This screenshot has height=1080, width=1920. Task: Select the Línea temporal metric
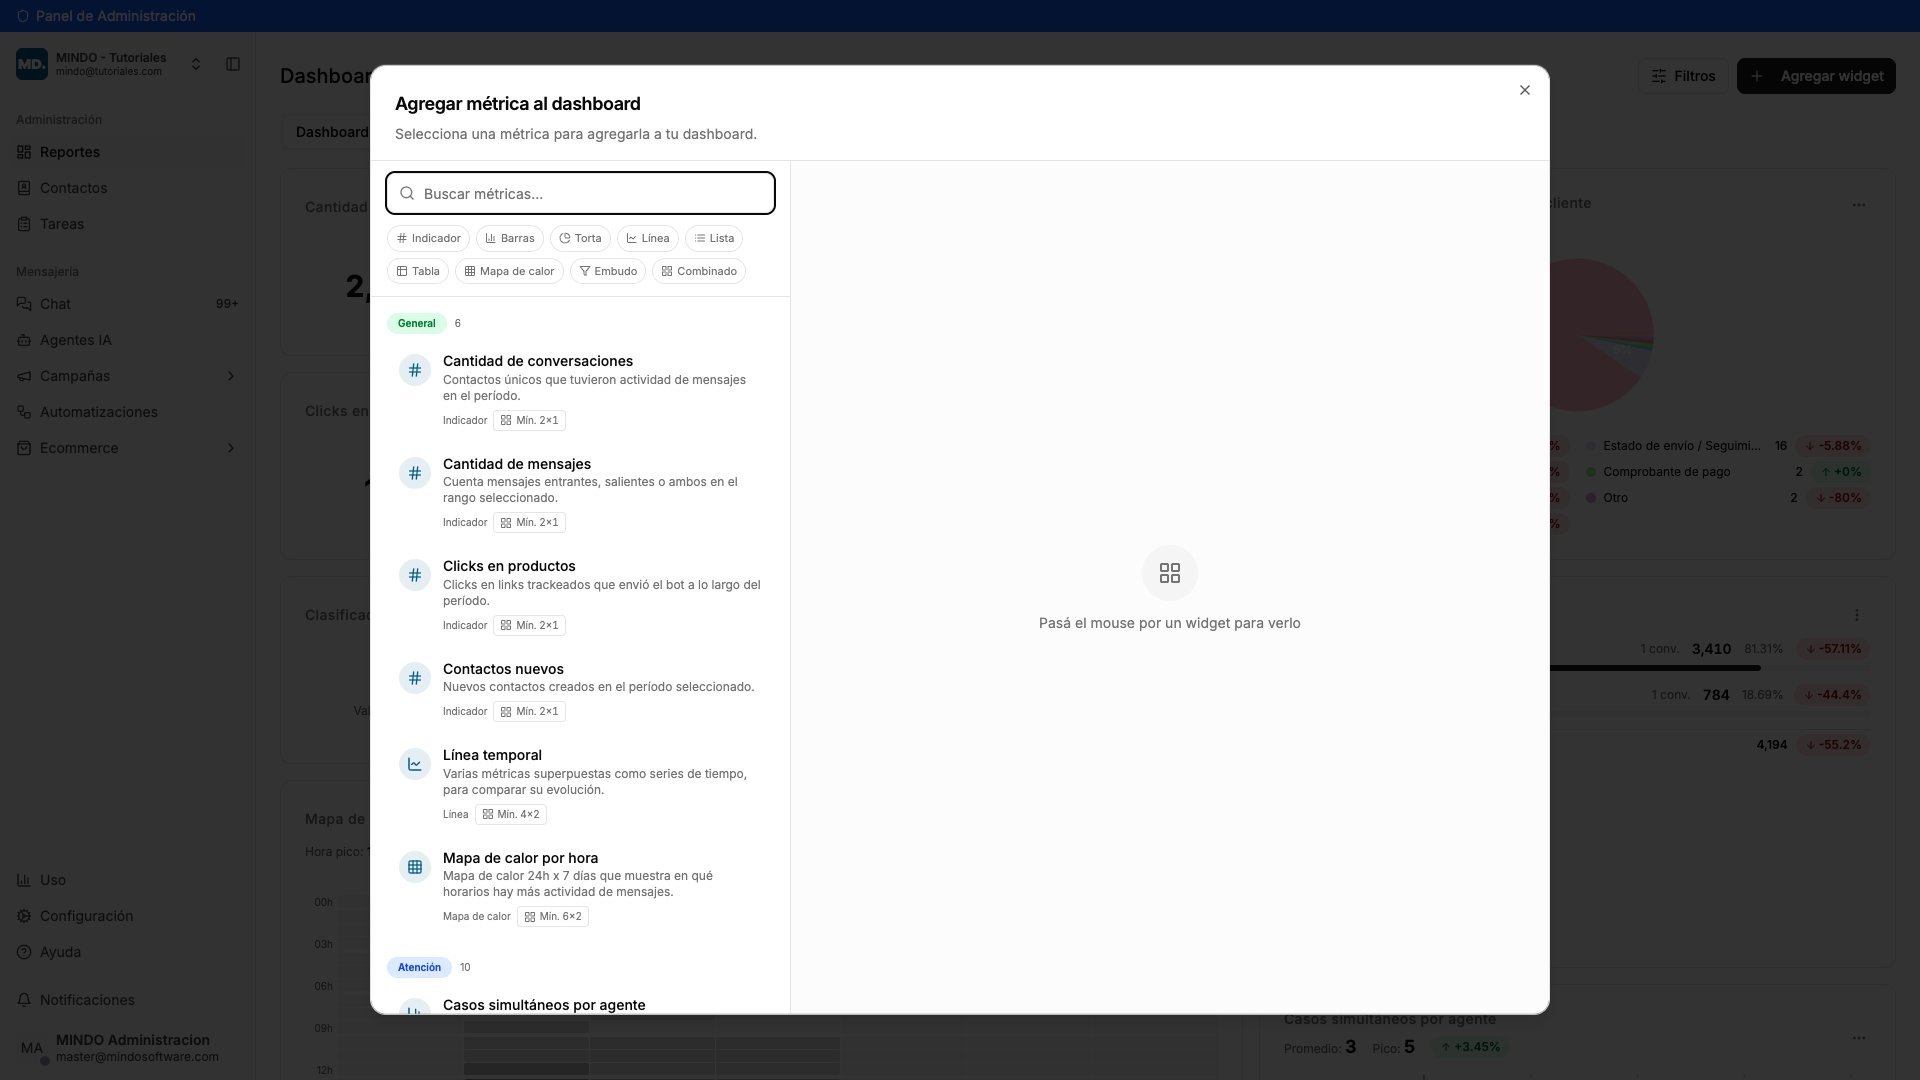[580, 784]
